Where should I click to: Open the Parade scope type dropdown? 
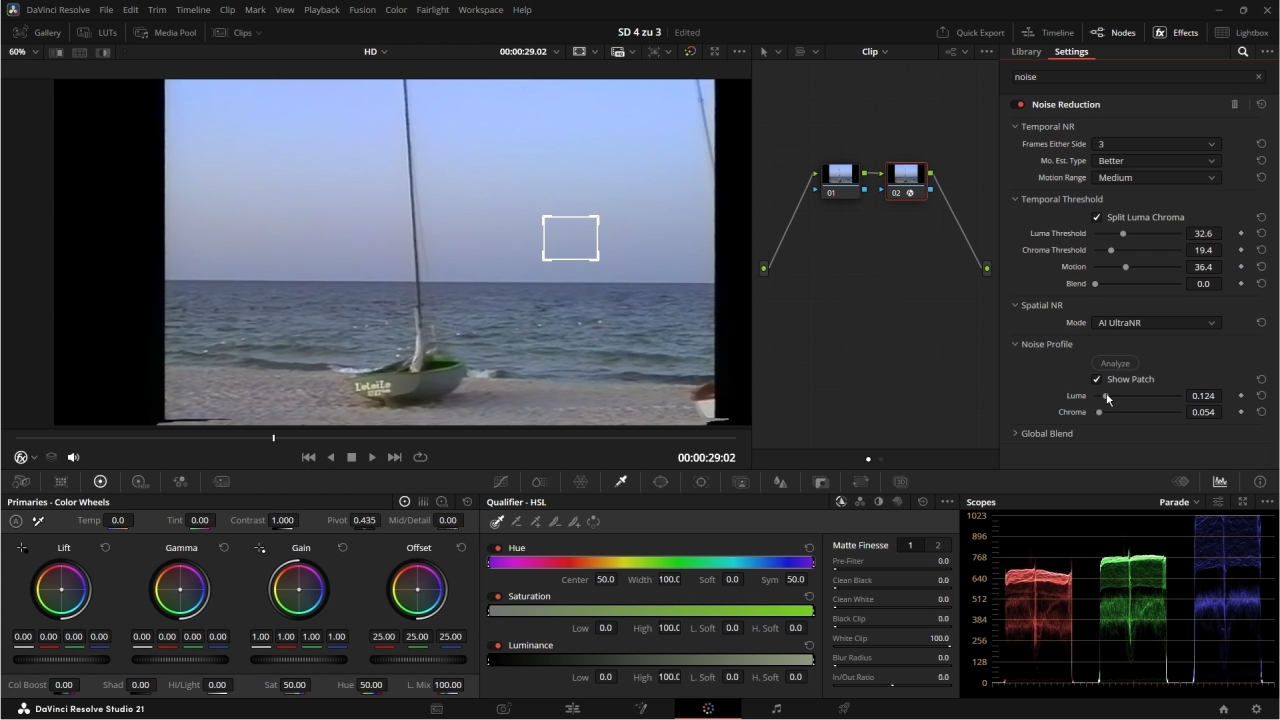click(1179, 502)
